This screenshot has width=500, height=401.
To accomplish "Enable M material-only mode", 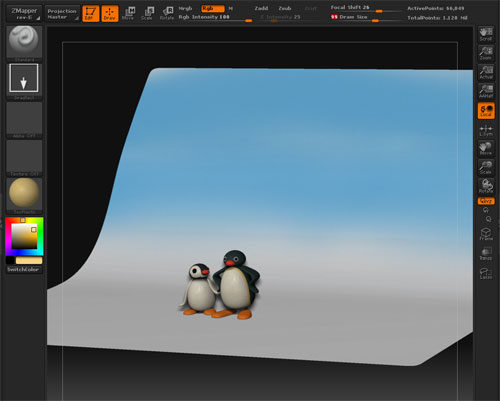I will pyautogui.click(x=230, y=8).
